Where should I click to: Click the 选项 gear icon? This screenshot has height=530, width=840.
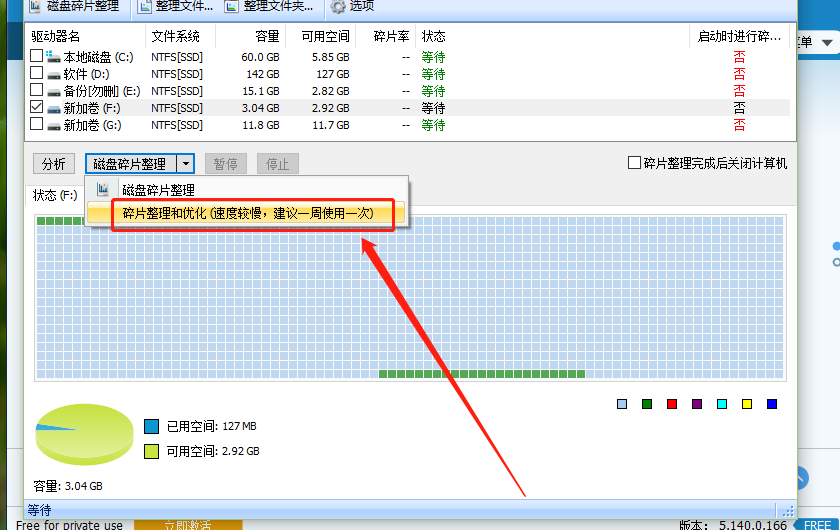click(x=338, y=6)
